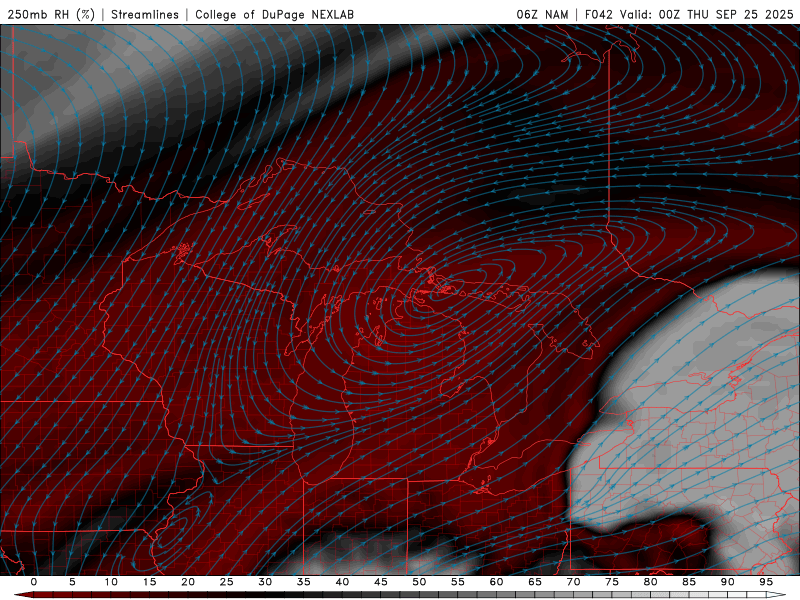Click the "06Z NAM" model run label
This screenshot has width=800, height=600.
(542, 14)
